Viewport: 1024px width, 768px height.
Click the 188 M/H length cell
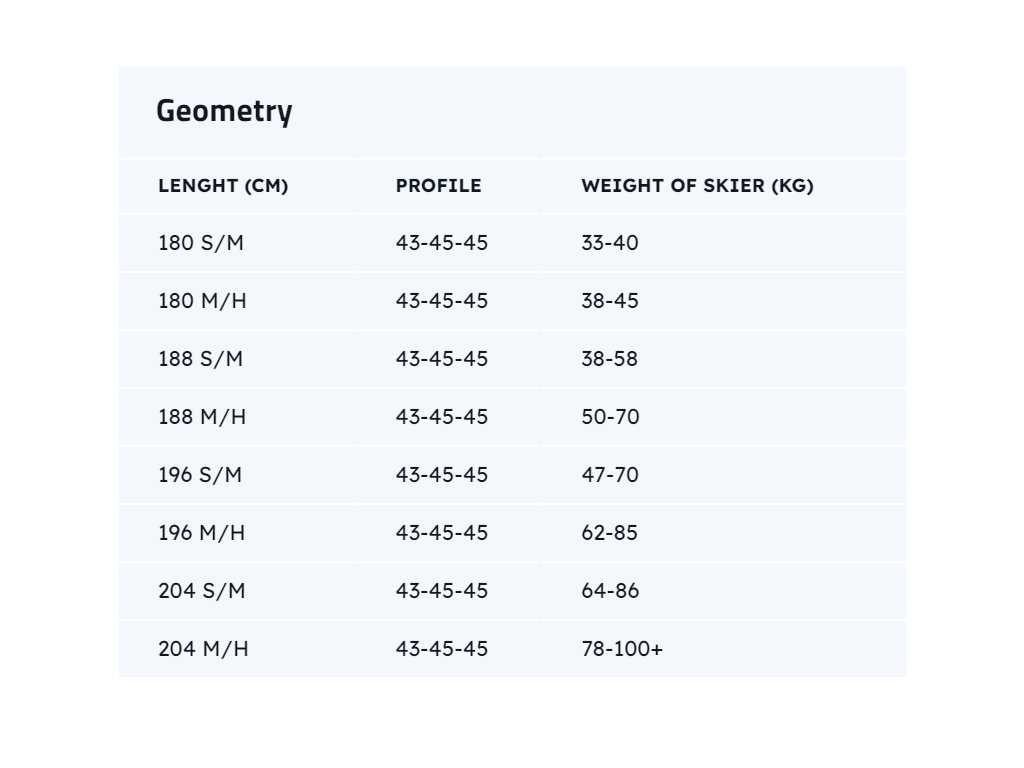(x=202, y=417)
